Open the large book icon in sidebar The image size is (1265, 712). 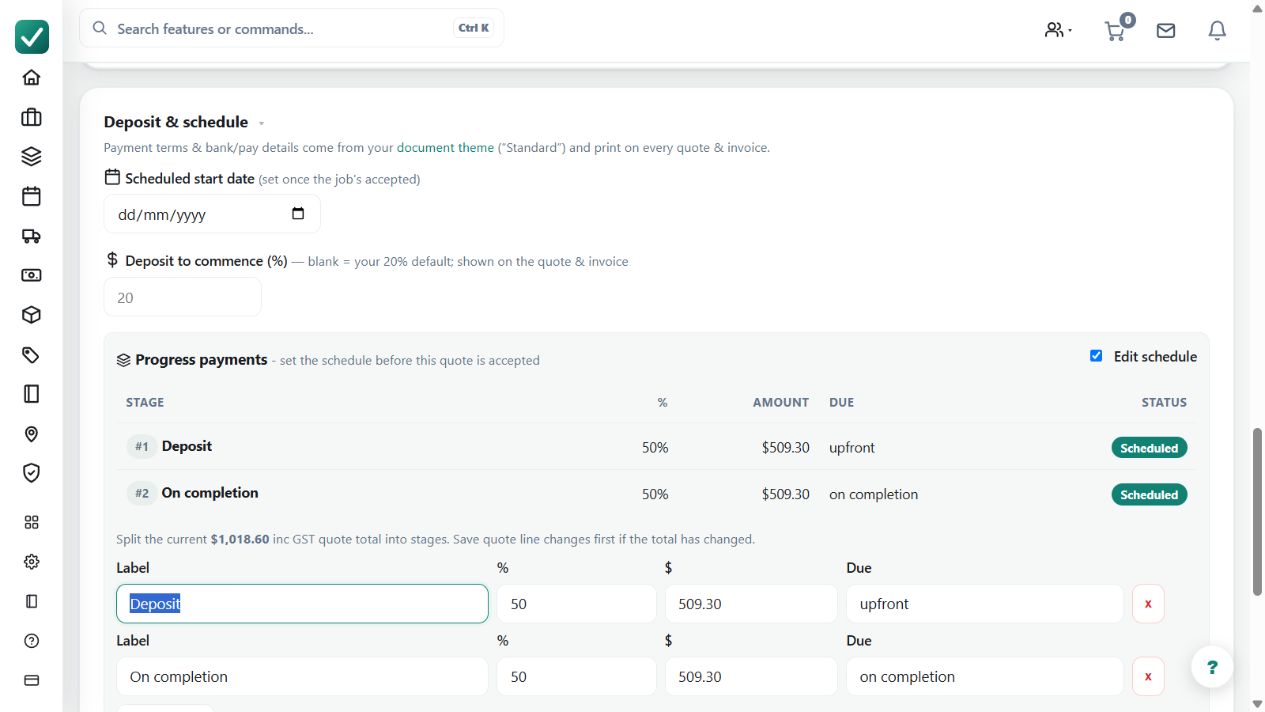(31, 394)
